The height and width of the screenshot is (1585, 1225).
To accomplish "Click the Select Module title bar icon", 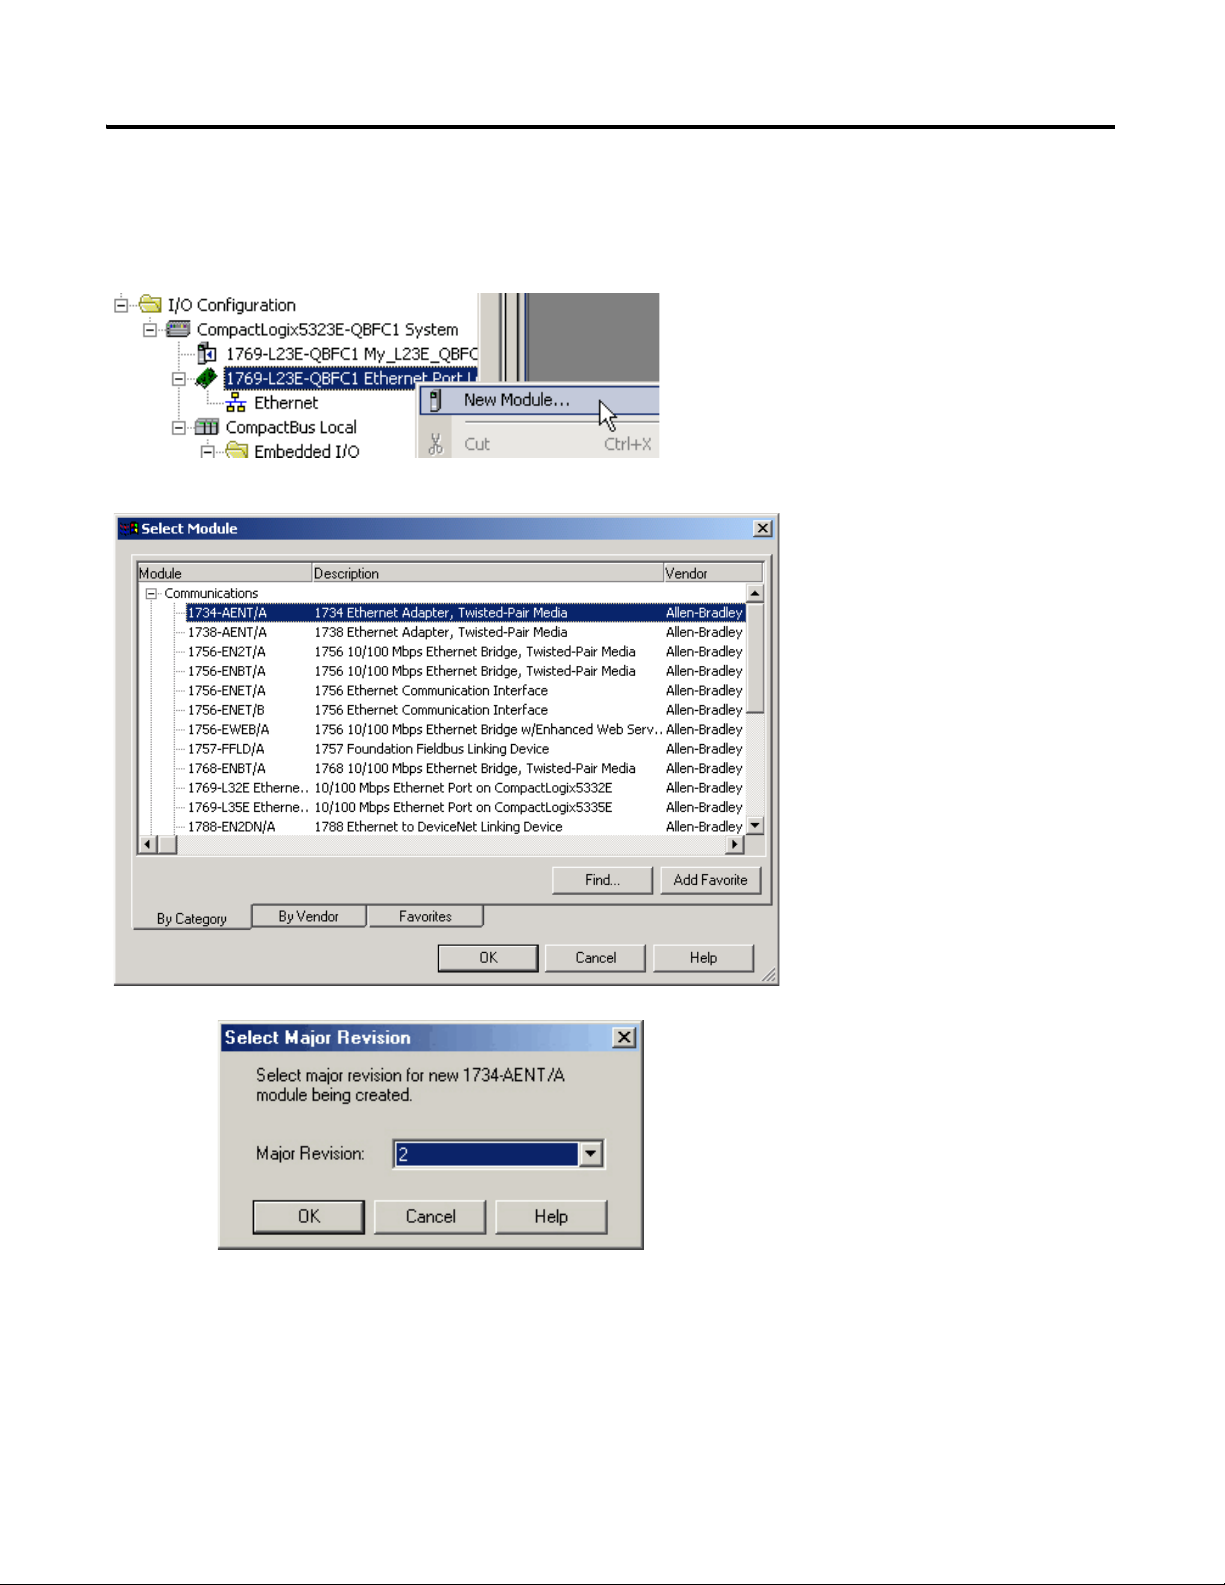I will [x=129, y=528].
